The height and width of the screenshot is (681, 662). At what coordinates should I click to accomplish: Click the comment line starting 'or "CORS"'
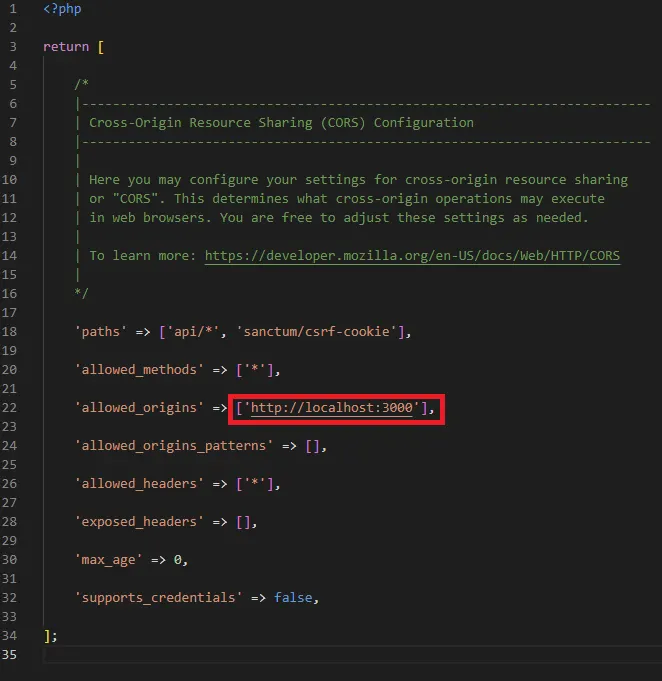click(x=347, y=198)
